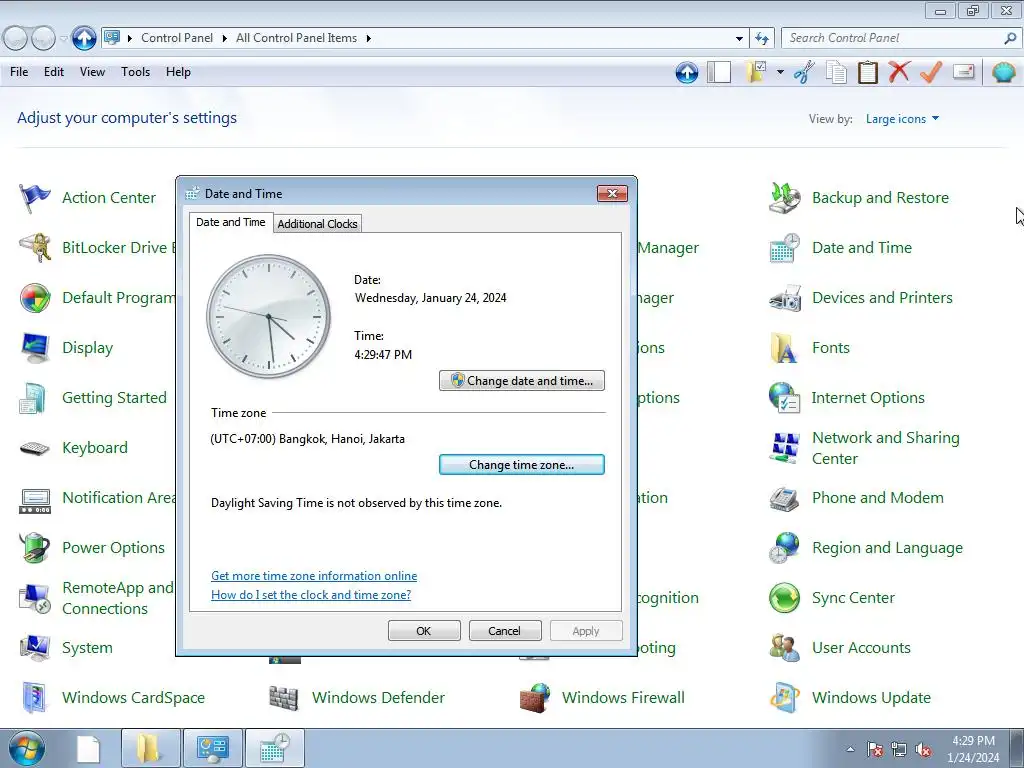Open Windows Update
Viewport: 1024px width, 768px height.
point(850,698)
